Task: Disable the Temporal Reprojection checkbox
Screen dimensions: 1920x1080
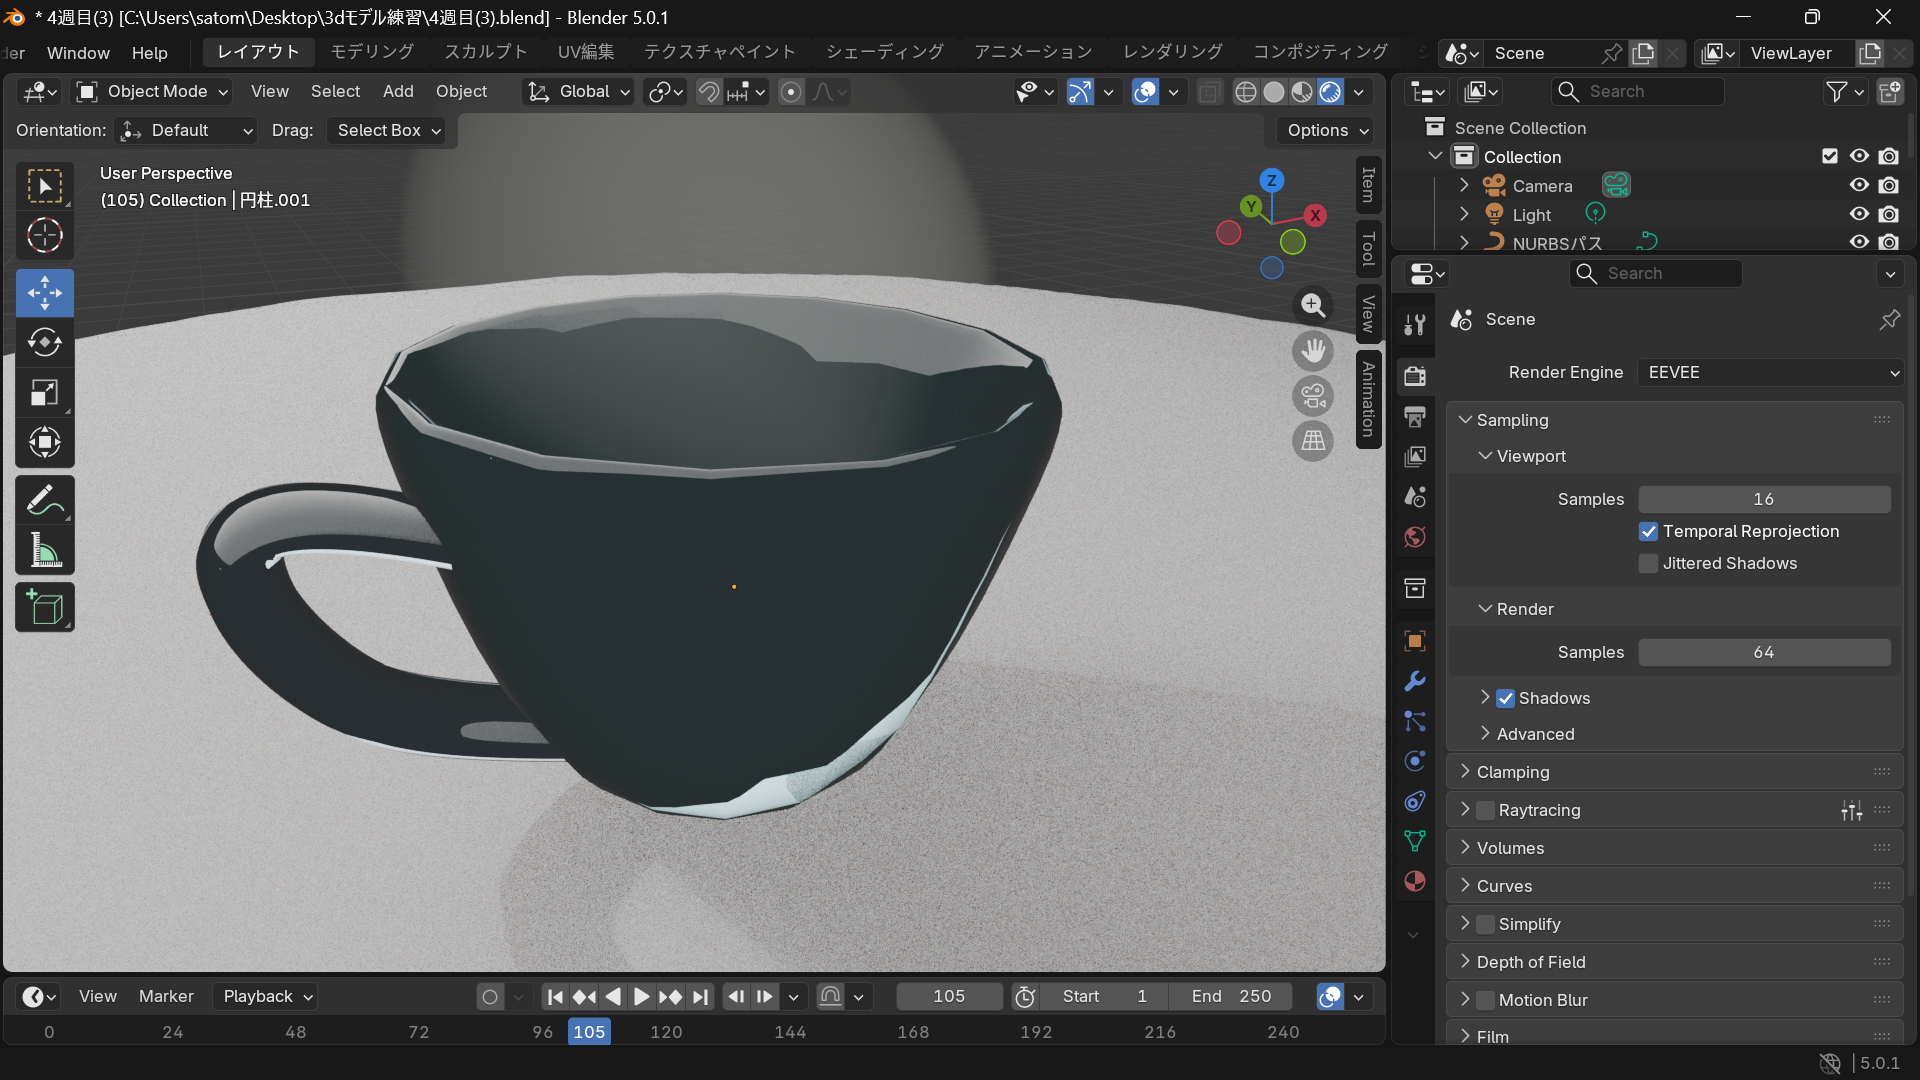Action: tap(1648, 532)
